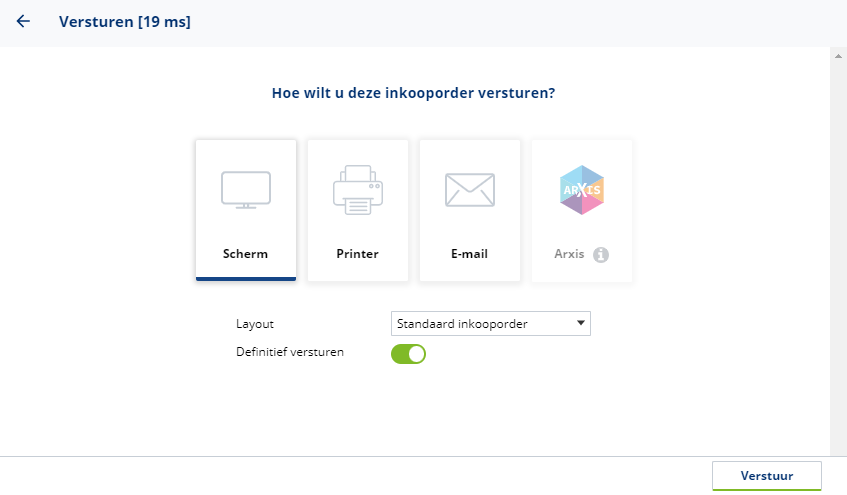Click the vertical scrollbar track
This screenshot has width=847, height=495.
[838, 250]
